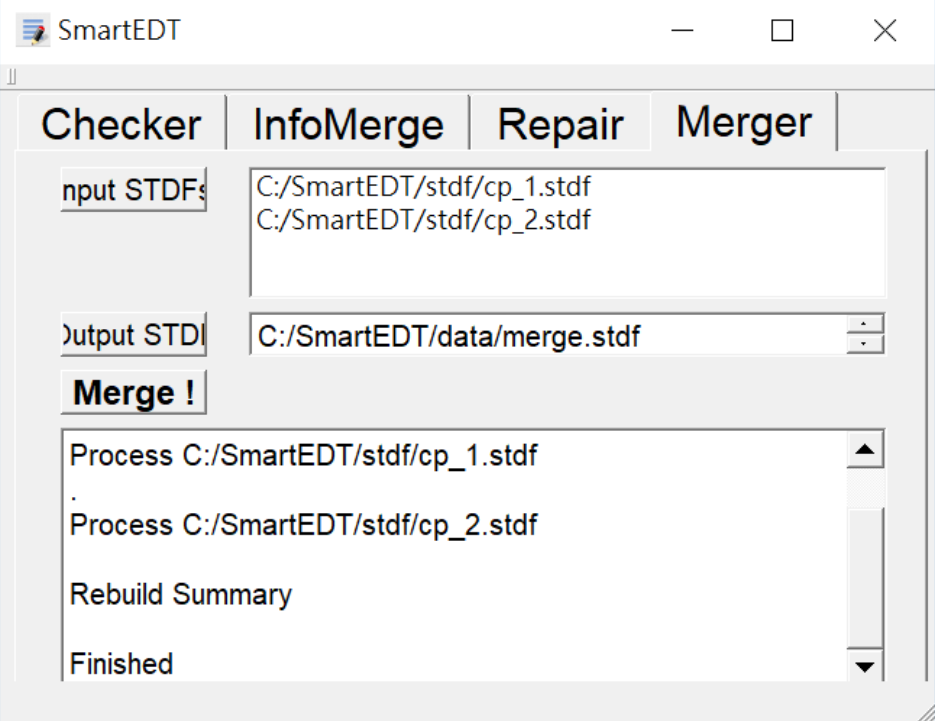Click the SmartEDT app icon in title bar
This screenshot has height=721, width=935.
(34, 31)
